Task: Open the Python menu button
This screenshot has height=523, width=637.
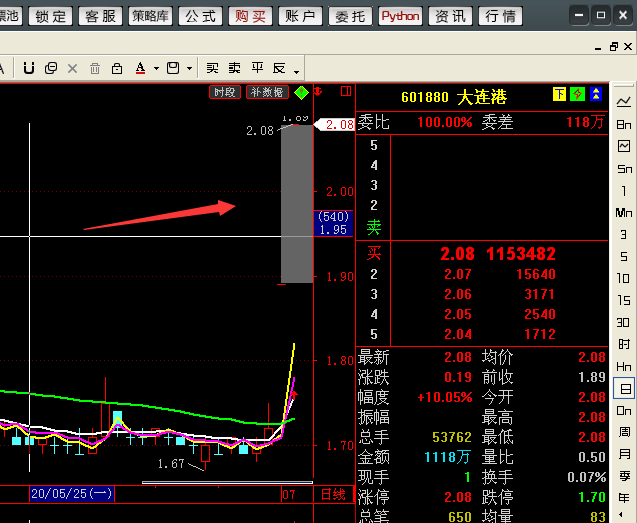Action: pos(400,16)
